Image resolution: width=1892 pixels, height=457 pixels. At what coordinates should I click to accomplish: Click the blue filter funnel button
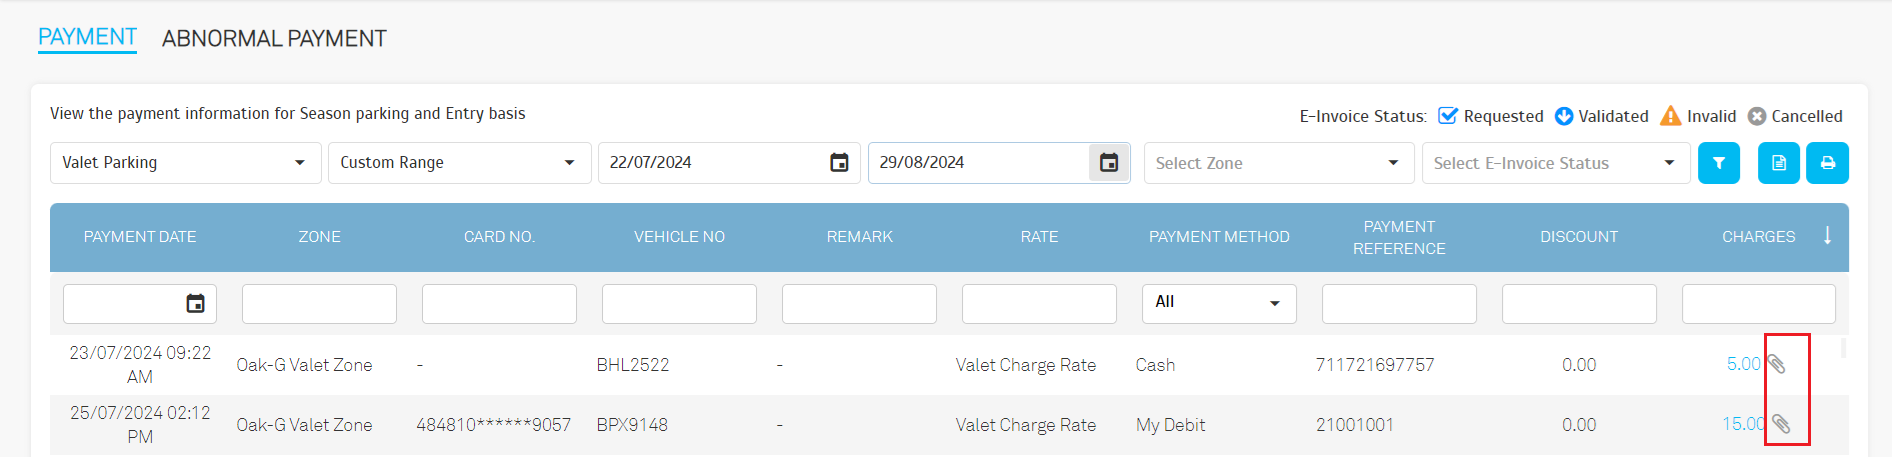click(1718, 163)
